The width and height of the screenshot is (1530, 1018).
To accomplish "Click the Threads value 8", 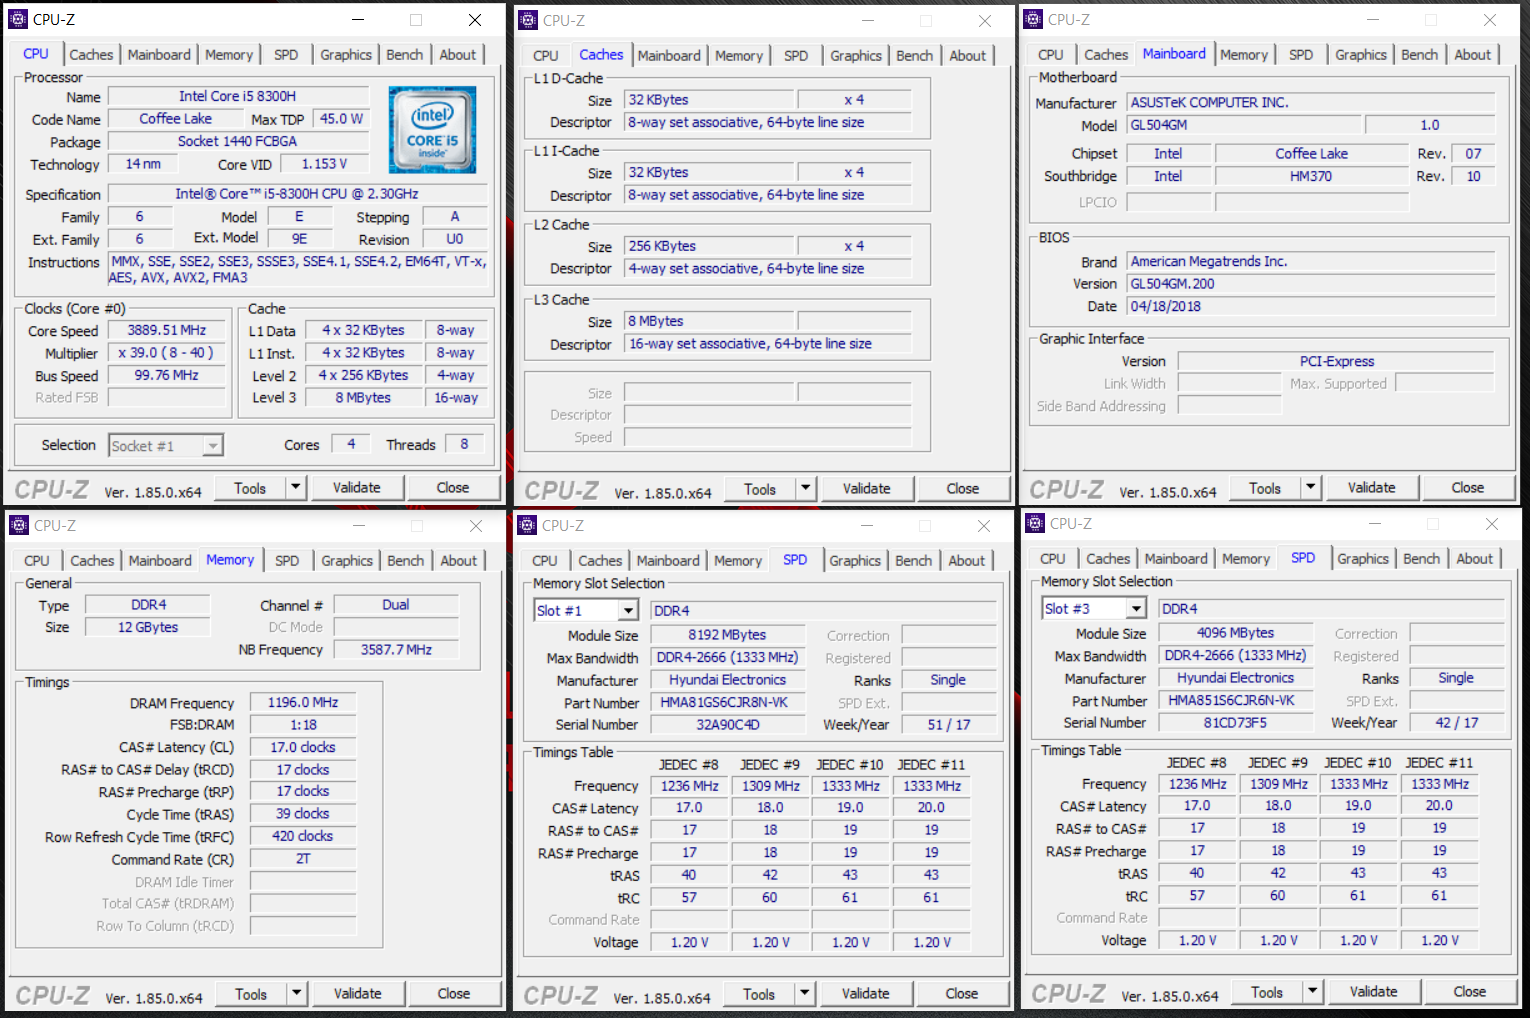I will click(464, 444).
